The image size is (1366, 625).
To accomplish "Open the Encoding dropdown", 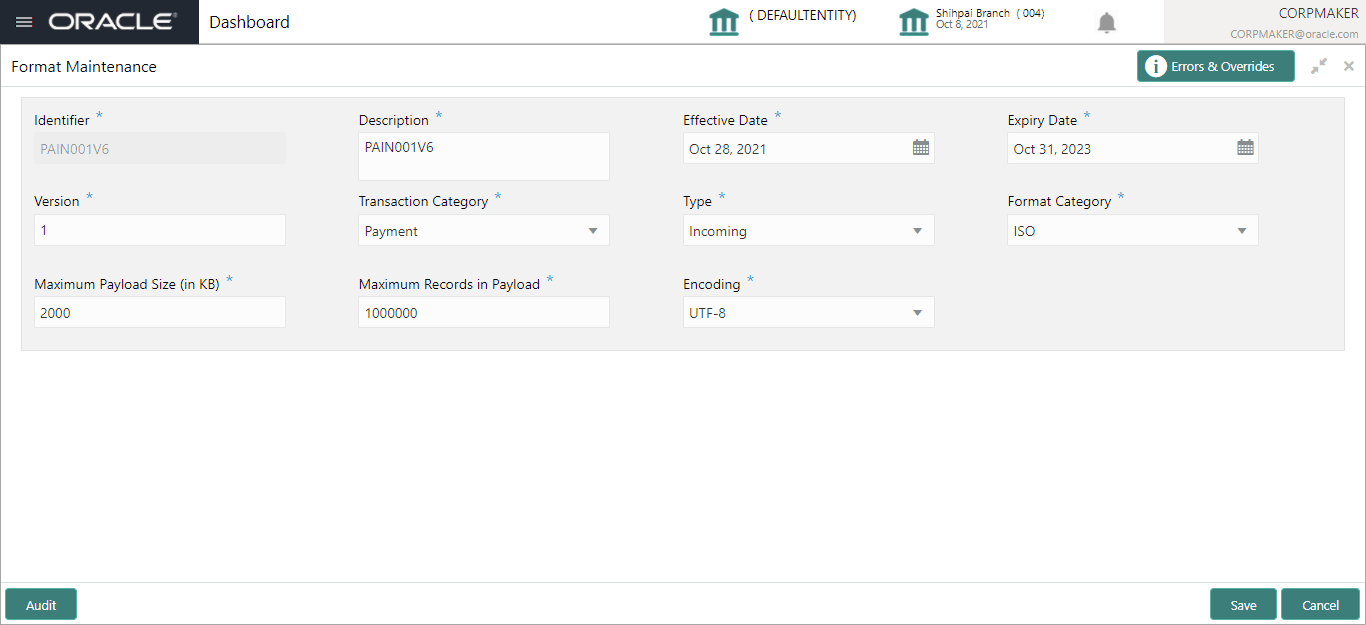I will 917,313.
